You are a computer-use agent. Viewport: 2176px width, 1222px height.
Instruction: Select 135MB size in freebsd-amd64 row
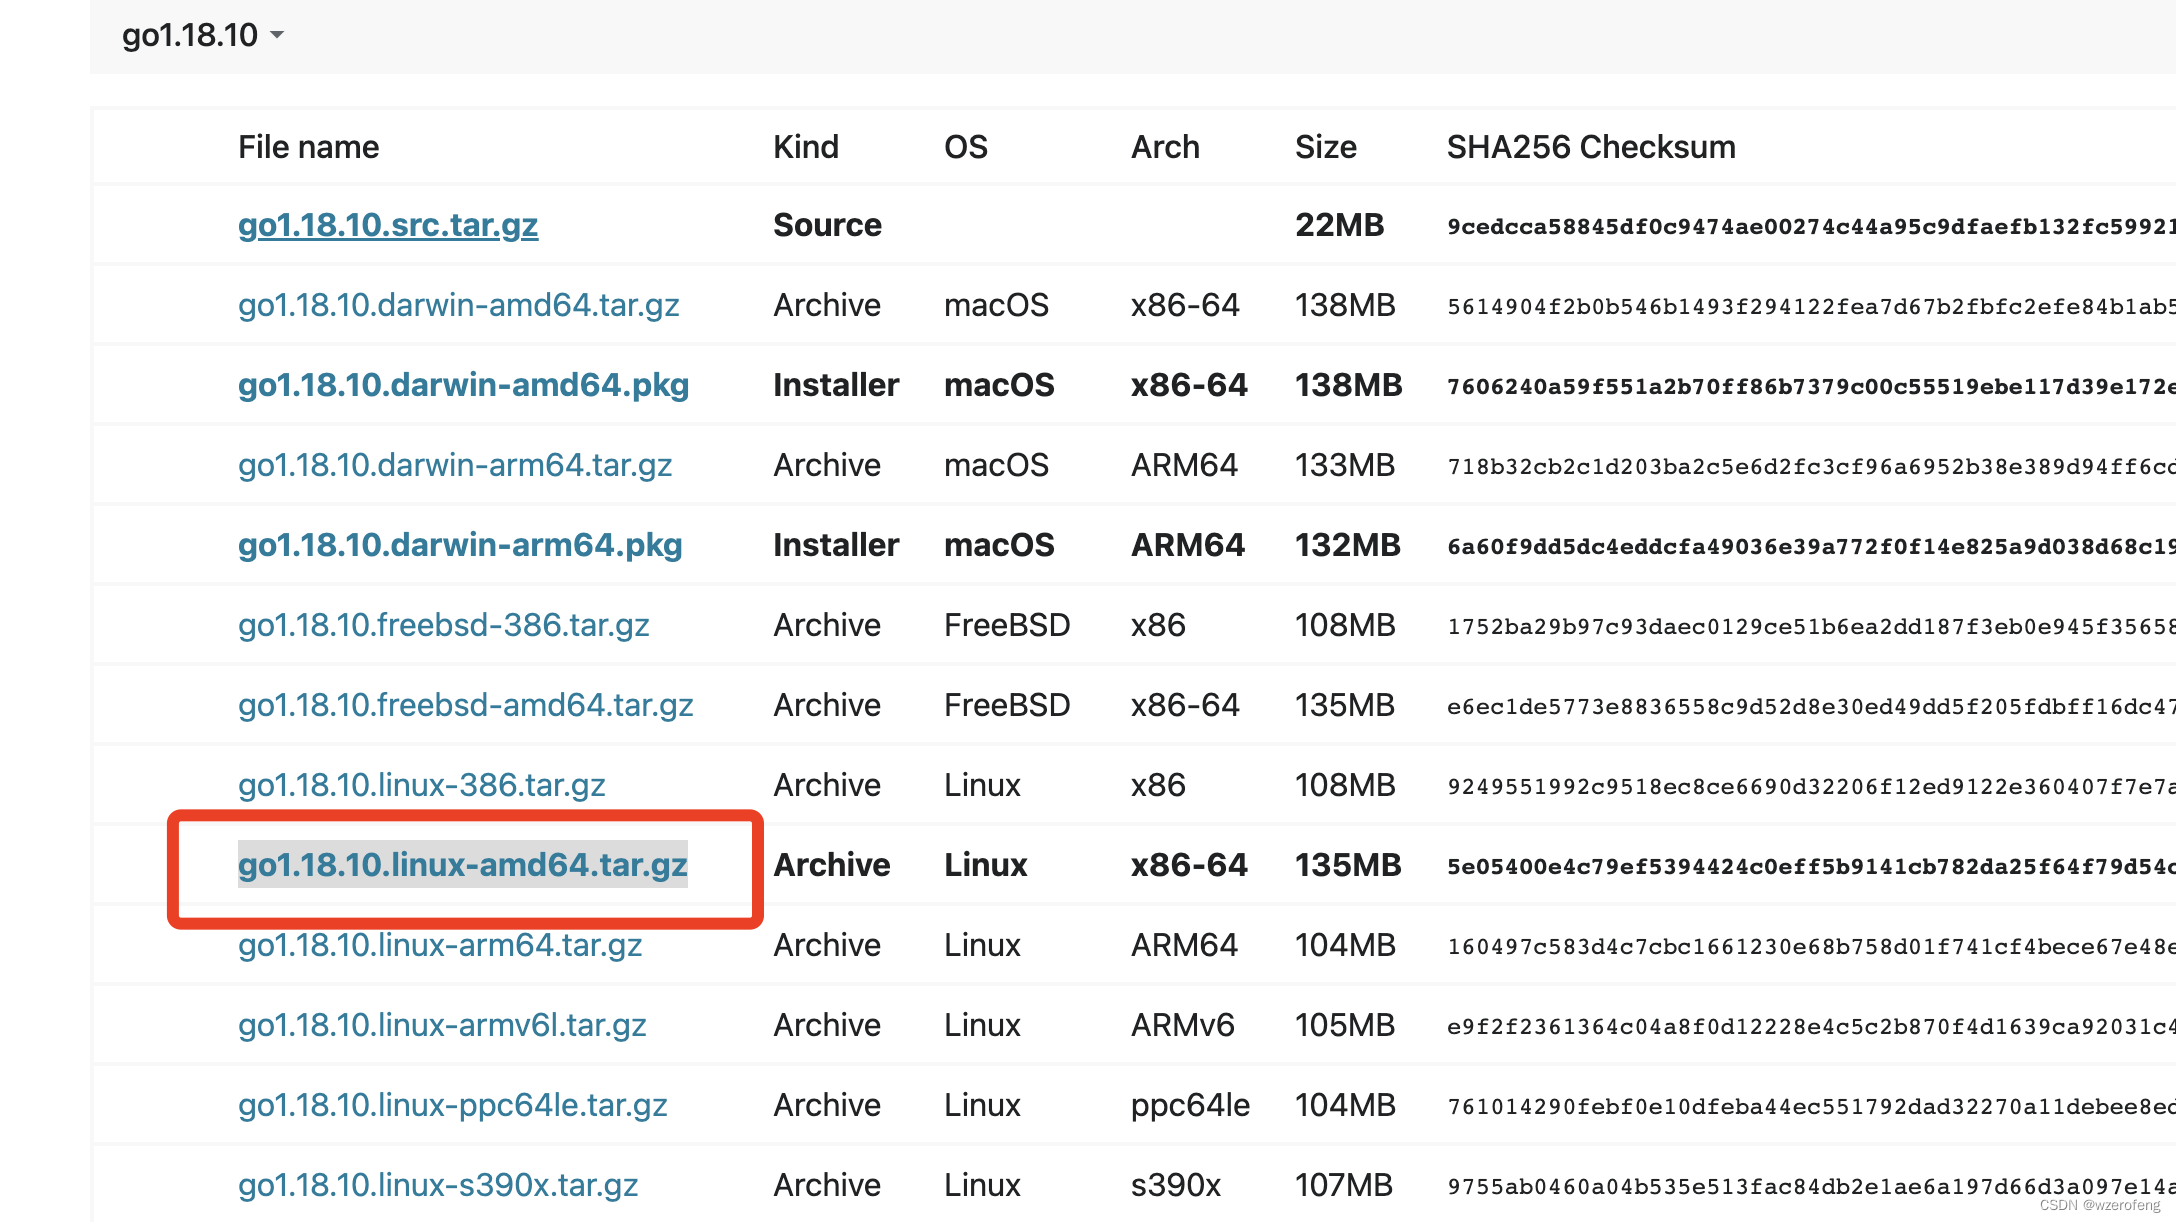click(x=1345, y=705)
